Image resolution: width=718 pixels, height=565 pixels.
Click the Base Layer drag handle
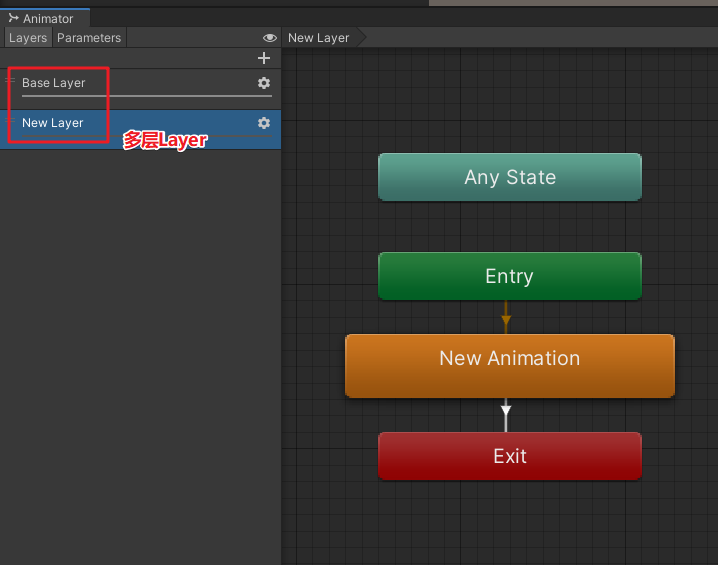[10, 79]
